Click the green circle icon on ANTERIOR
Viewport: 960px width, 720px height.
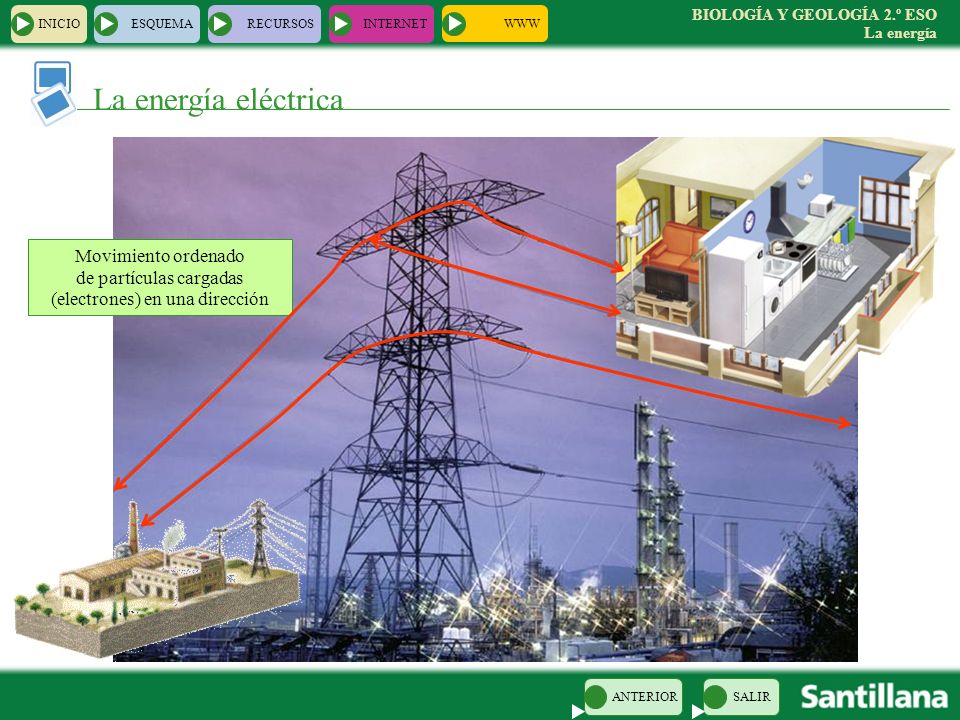[596, 697]
